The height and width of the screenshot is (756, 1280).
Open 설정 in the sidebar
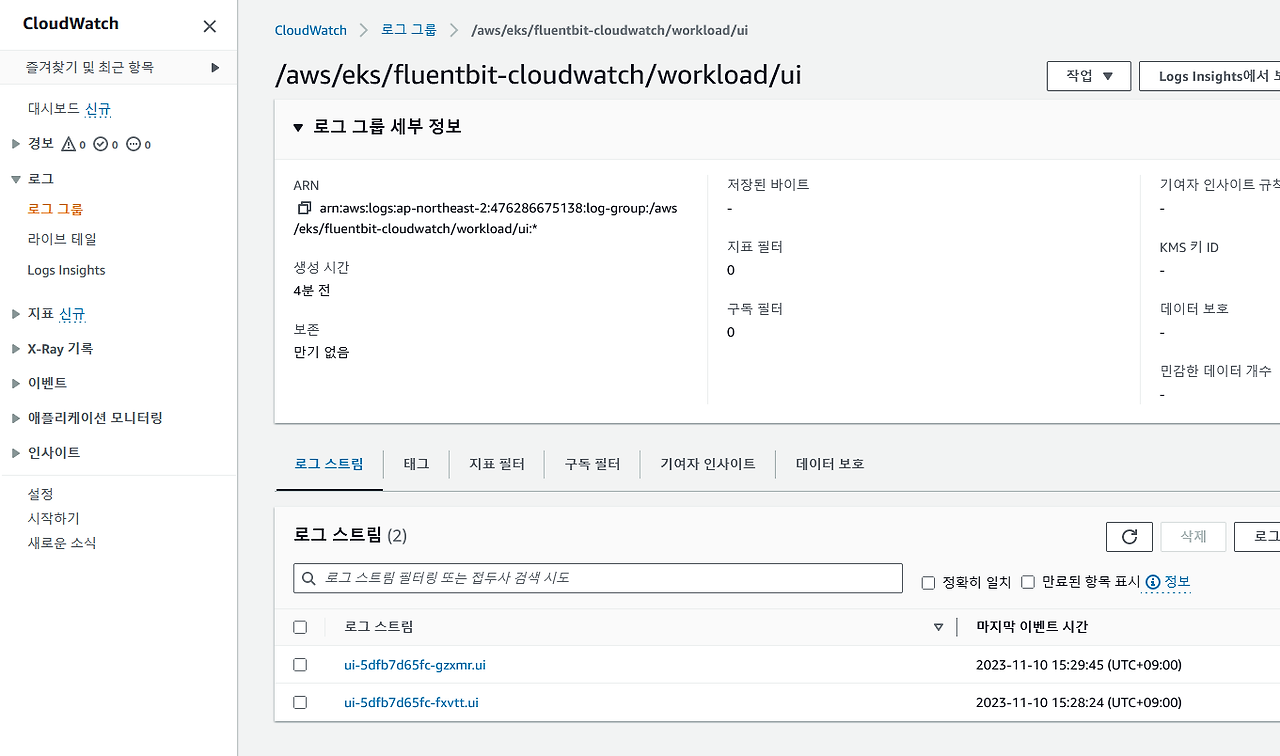(41, 494)
